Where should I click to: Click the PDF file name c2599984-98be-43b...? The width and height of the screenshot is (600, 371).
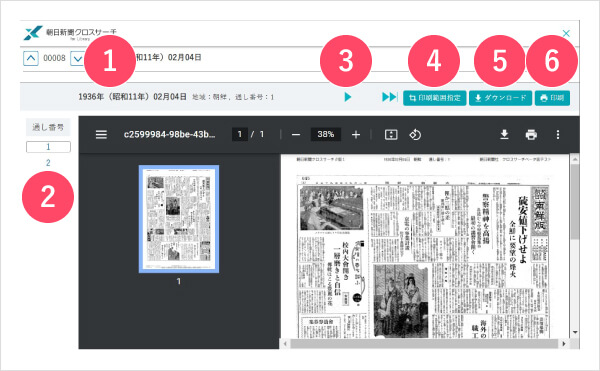pos(170,135)
